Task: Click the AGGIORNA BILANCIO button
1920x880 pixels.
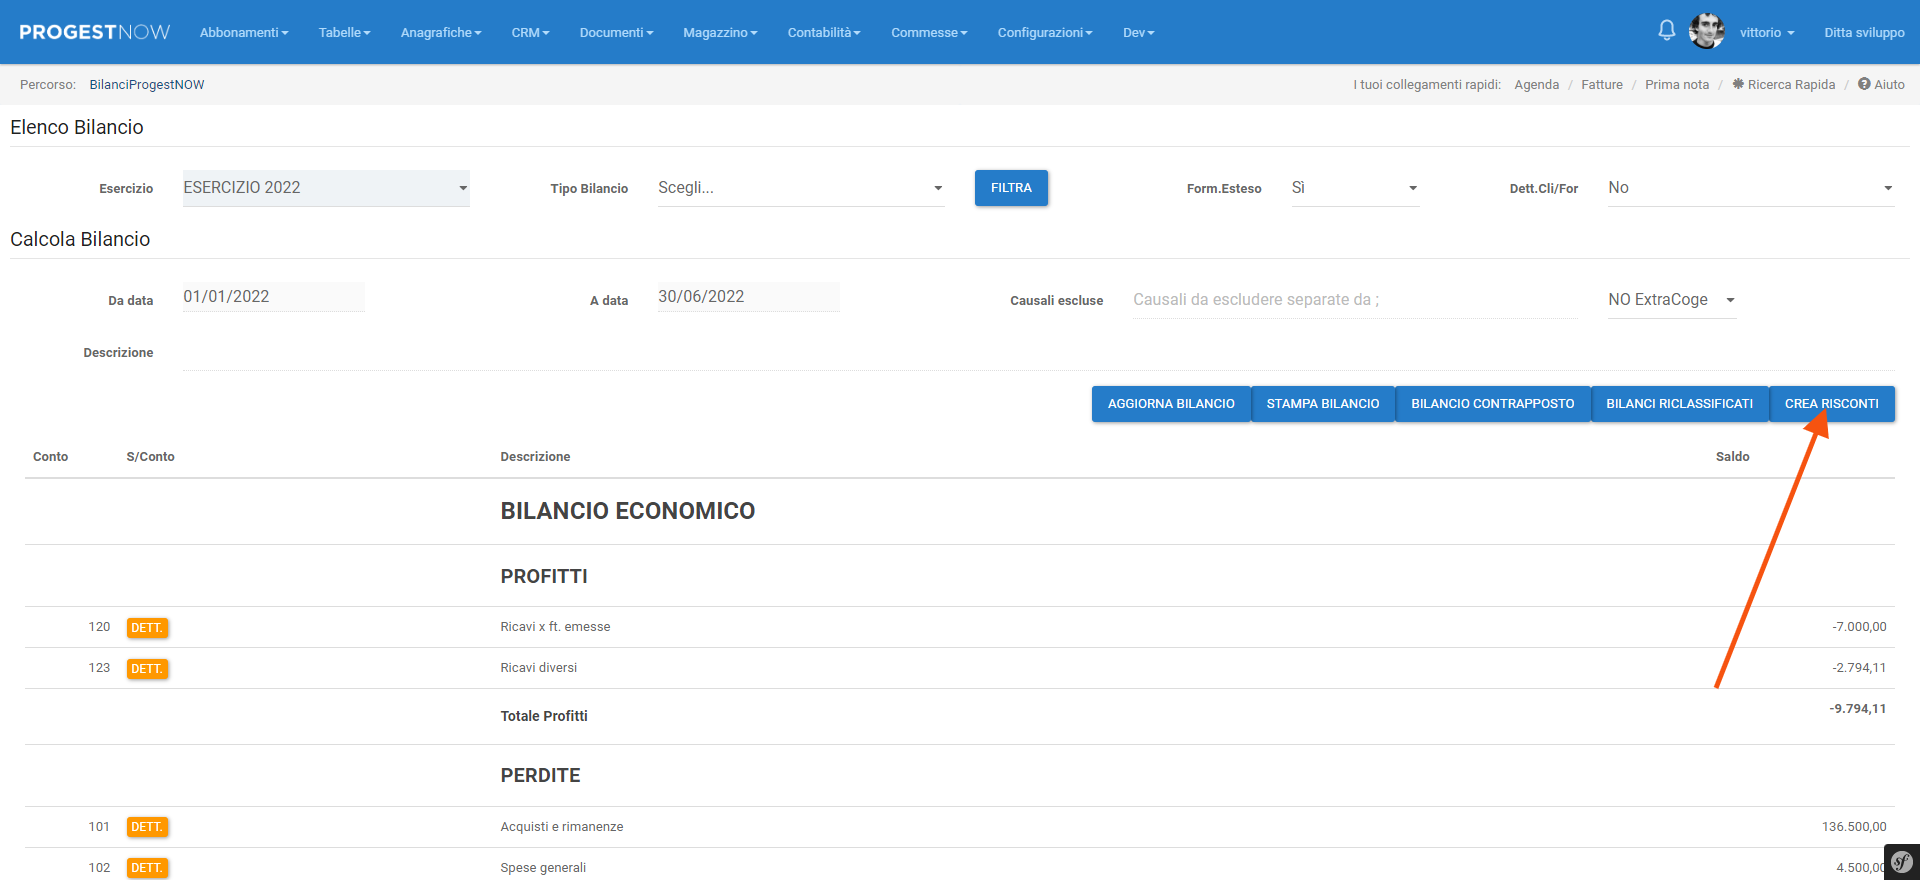Action: (x=1171, y=404)
